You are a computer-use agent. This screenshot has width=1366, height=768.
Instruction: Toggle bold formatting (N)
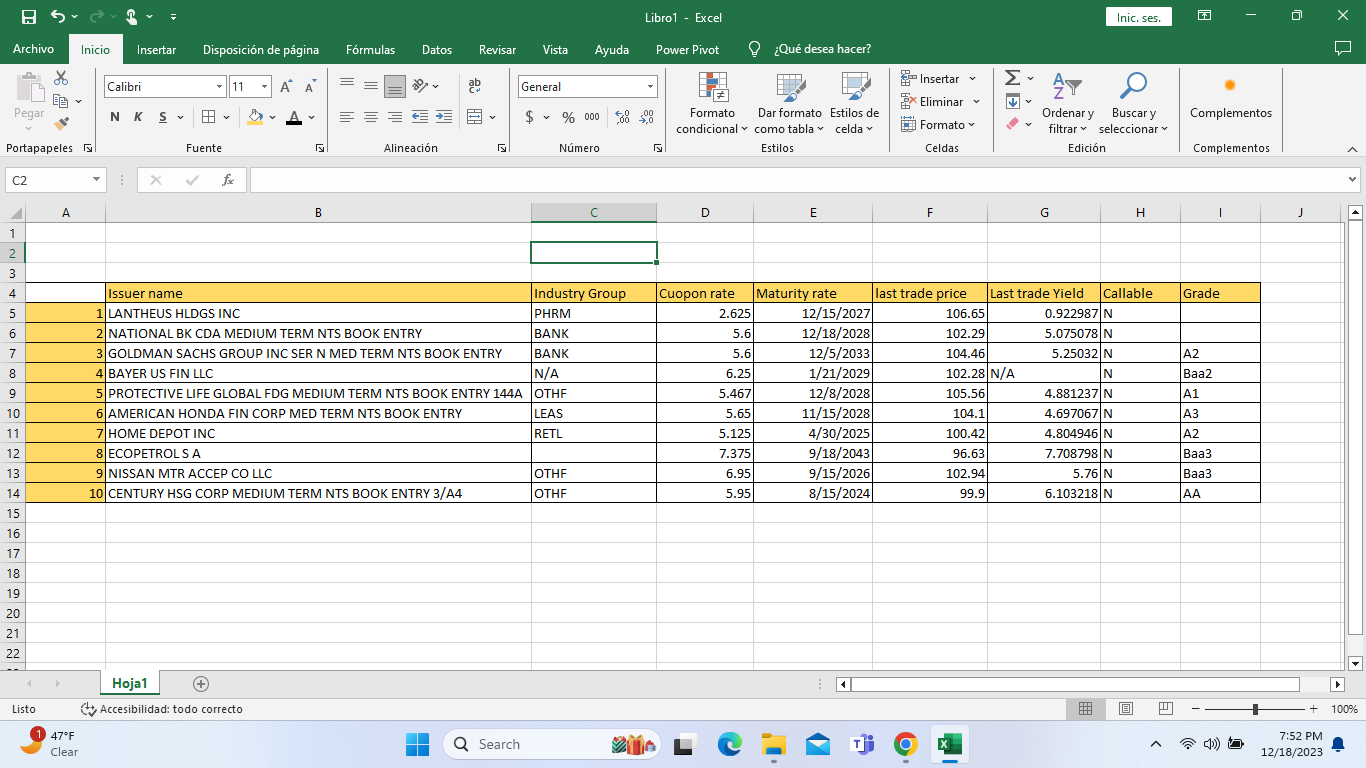pyautogui.click(x=115, y=117)
